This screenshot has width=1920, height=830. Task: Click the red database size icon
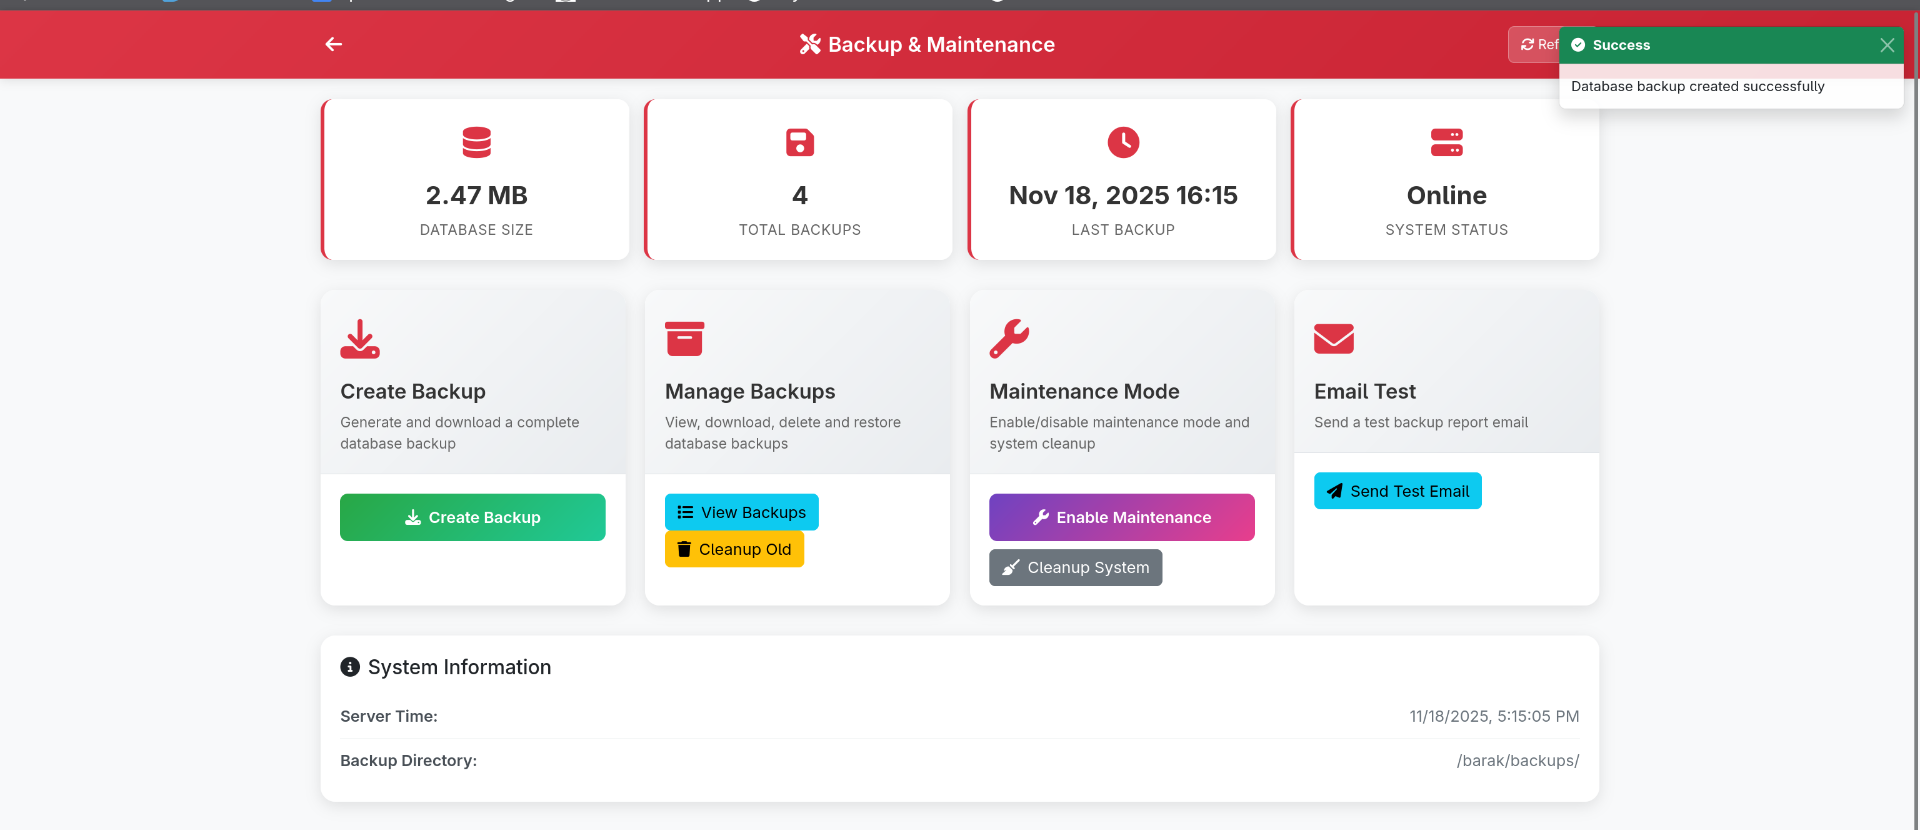click(x=476, y=142)
